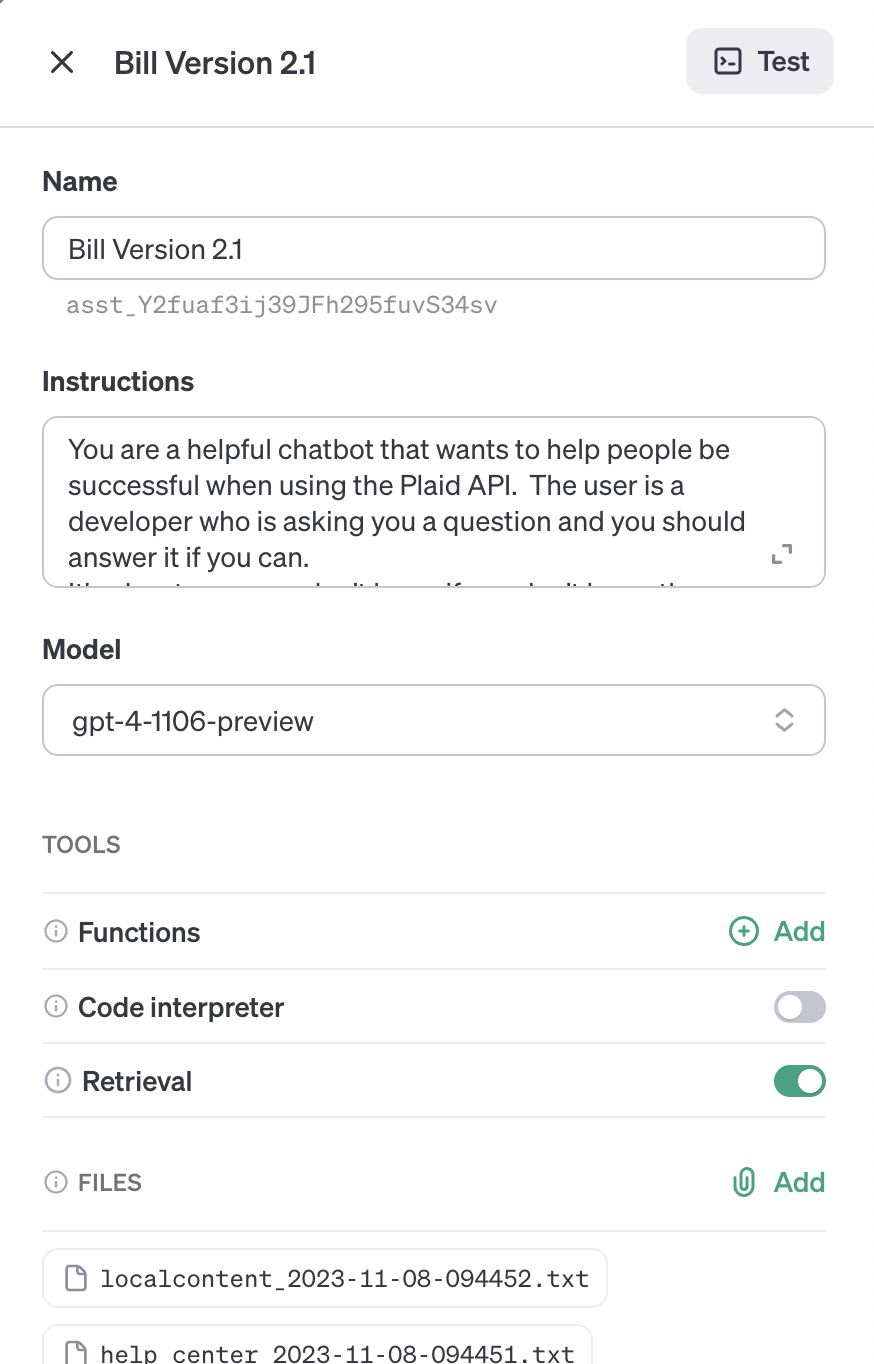874x1364 pixels.
Task: Select the assistant ID text below Name
Action: 281,305
